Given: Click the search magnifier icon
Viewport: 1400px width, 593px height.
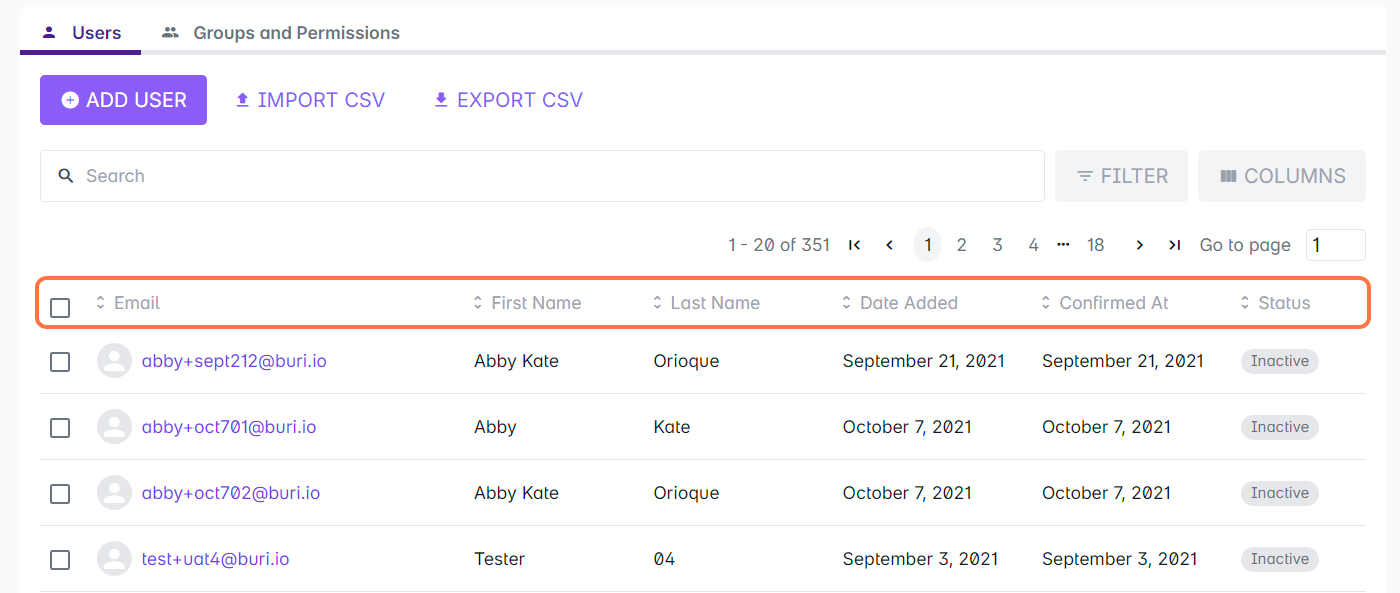Looking at the screenshot, I should 66,176.
